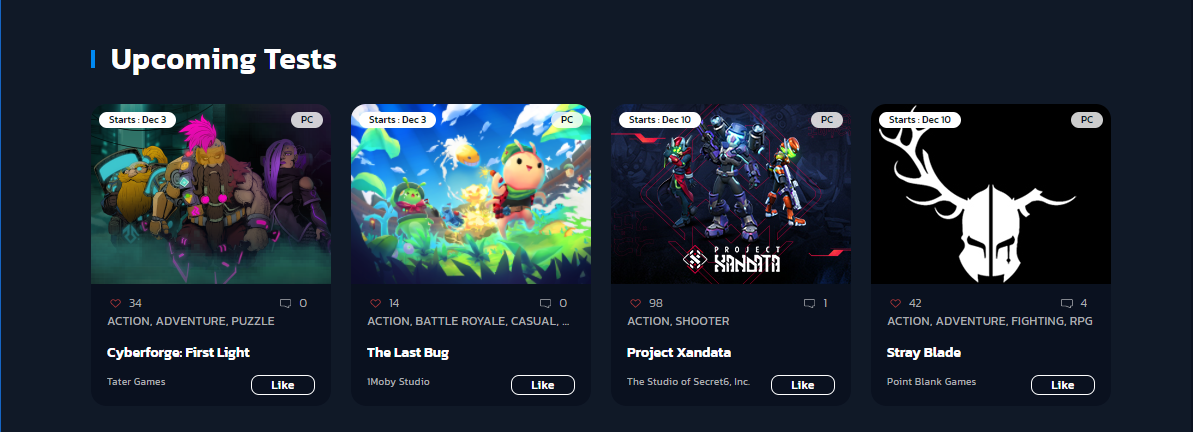Viewport: 1193px width, 432px height.
Task: Like Cyberforge: First Light with the Like button
Action: tap(283, 385)
